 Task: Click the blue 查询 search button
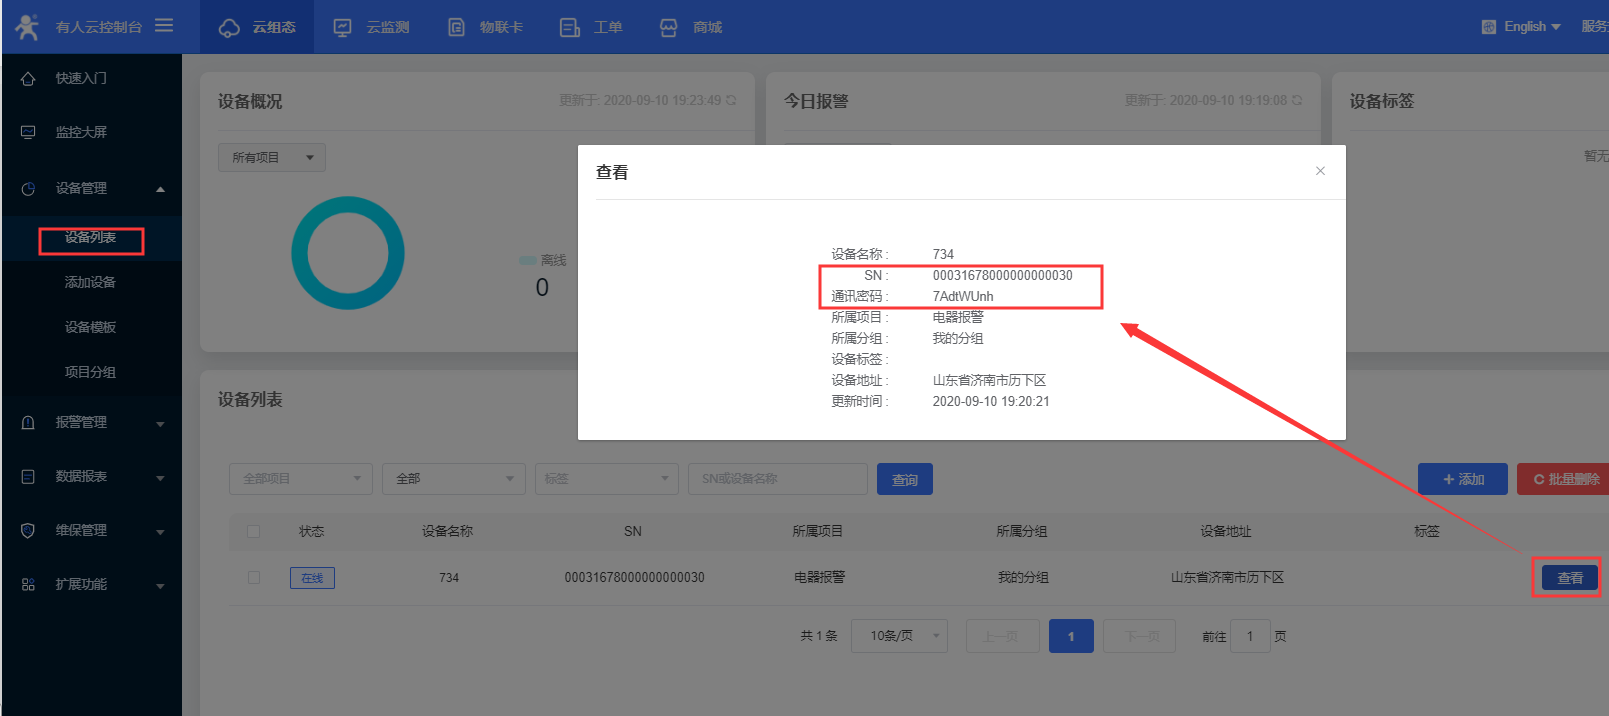[x=904, y=480]
